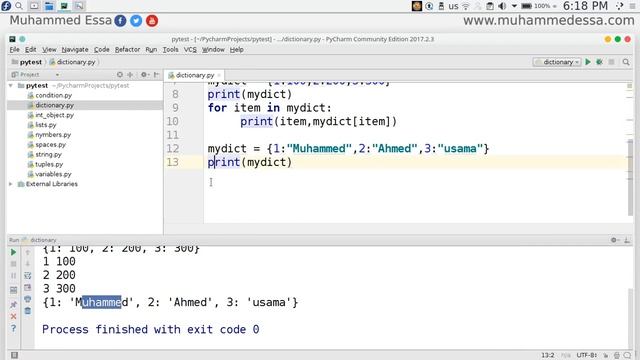Click the scroll-from-source target icon in the Project panel
The height and width of the screenshot is (360, 640).
(120, 75)
